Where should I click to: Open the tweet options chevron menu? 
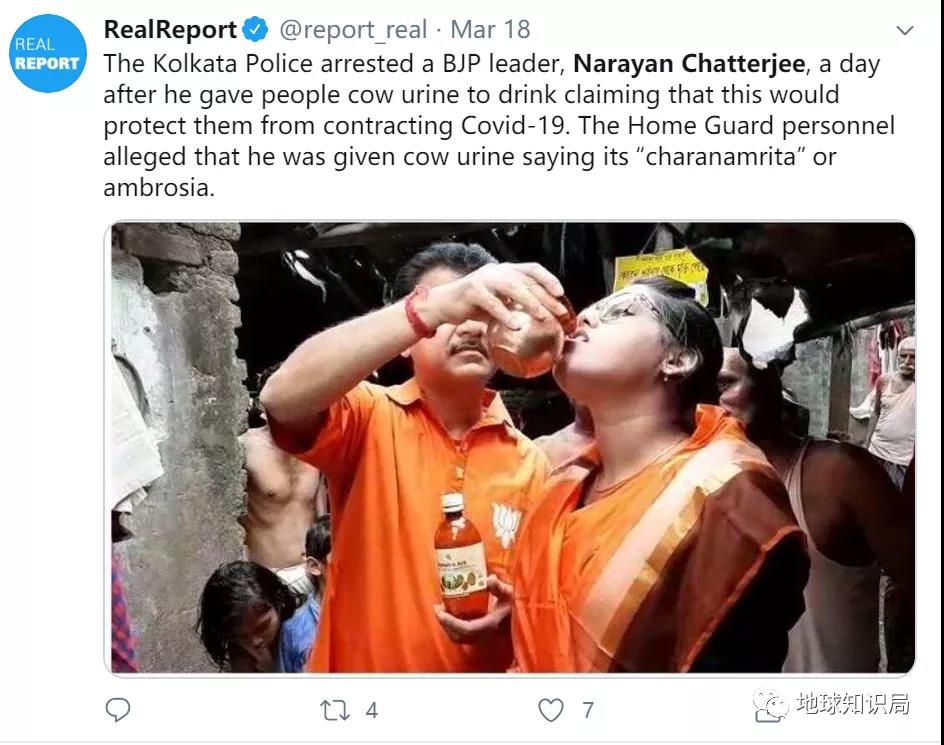[x=904, y=31]
